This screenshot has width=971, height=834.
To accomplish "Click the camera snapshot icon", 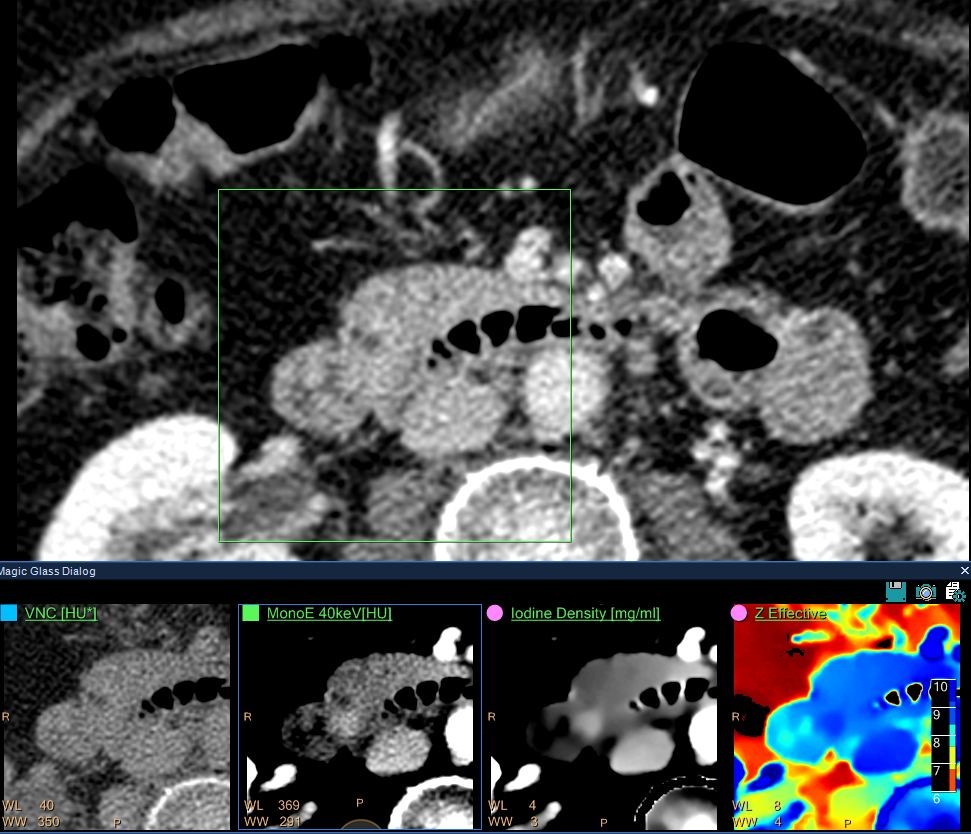I will tap(926, 592).
